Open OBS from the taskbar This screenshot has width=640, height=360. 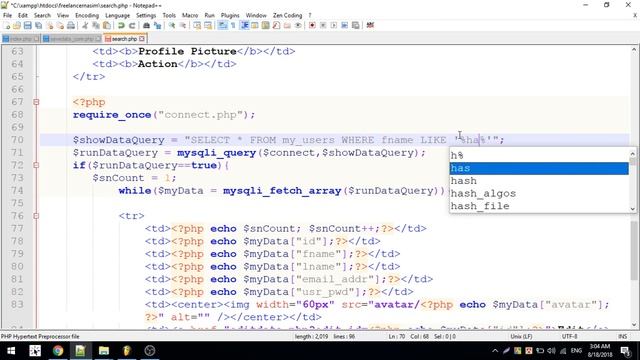pos(150,351)
